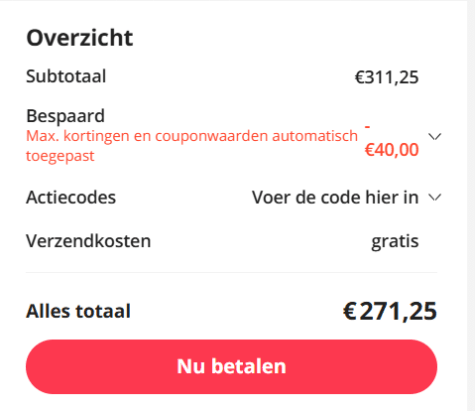Click the Overzicht heading
This screenshot has height=411, width=475.
click(80, 38)
